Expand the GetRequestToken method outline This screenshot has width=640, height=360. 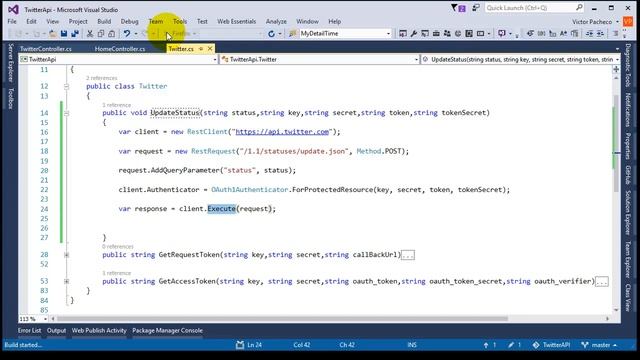click(66, 255)
